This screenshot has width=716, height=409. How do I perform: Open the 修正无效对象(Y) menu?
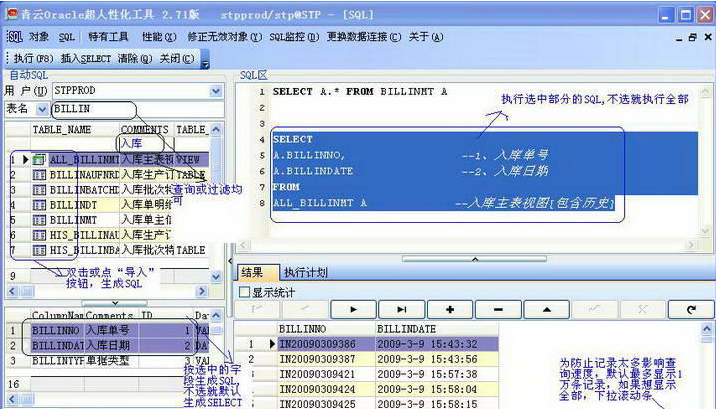click(225, 37)
